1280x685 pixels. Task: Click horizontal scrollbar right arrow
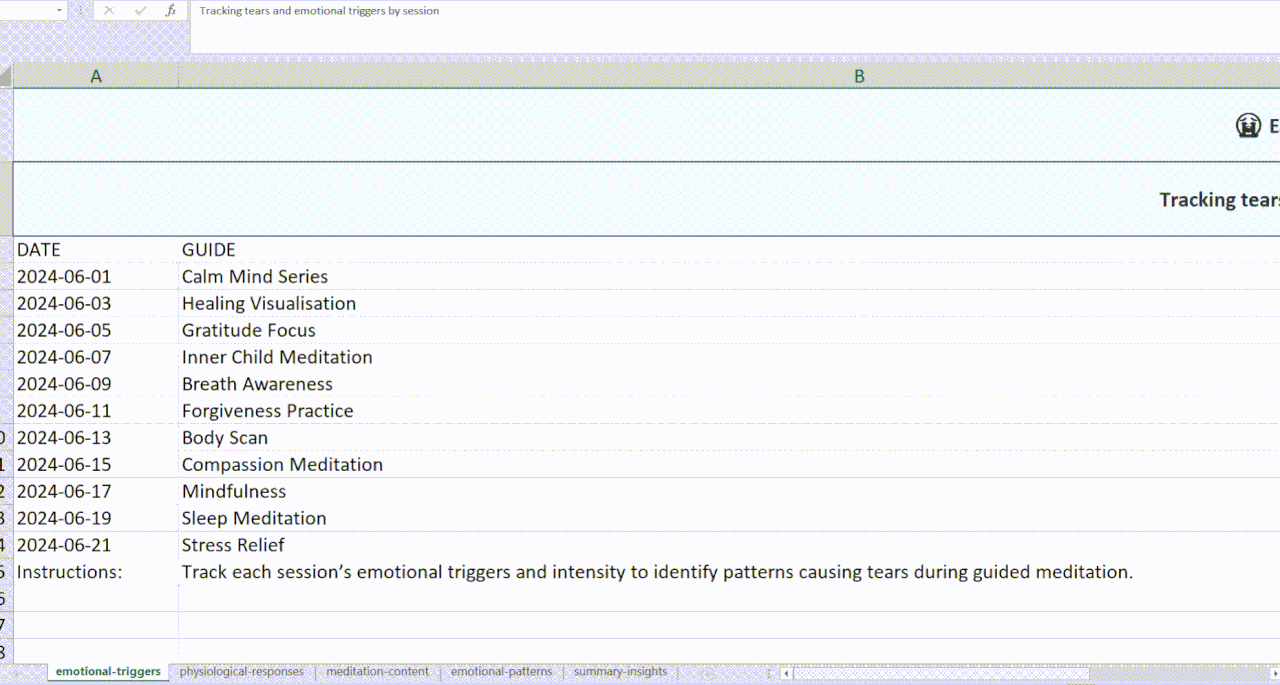click(1273, 673)
